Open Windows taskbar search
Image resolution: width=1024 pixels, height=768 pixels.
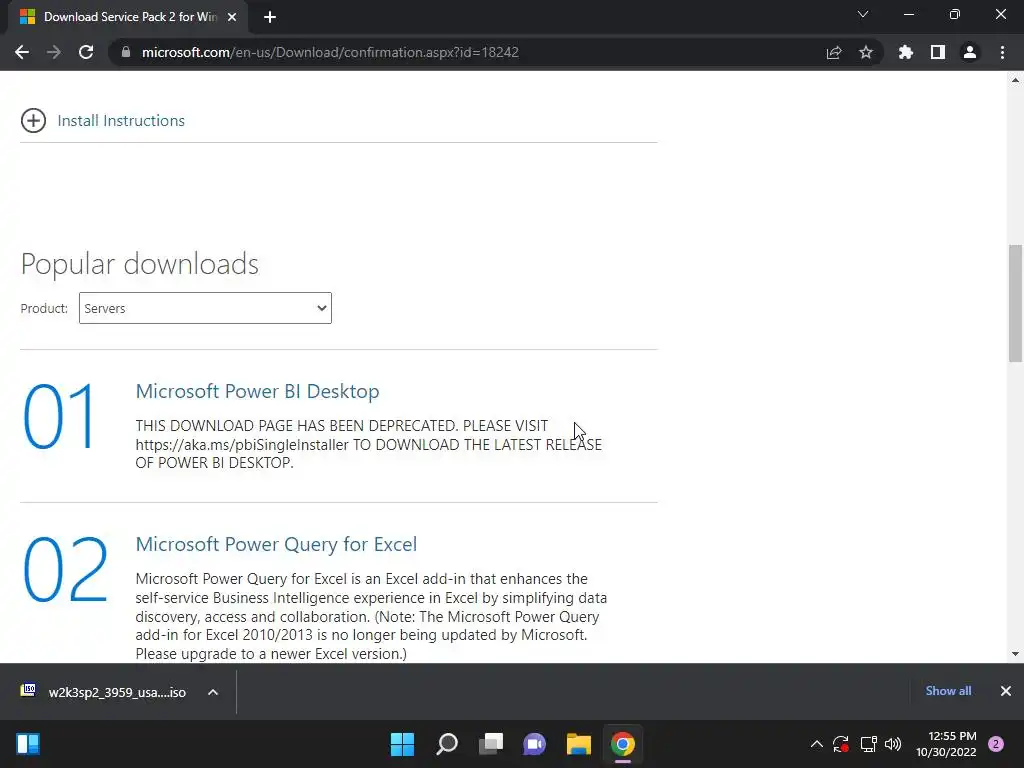447,744
